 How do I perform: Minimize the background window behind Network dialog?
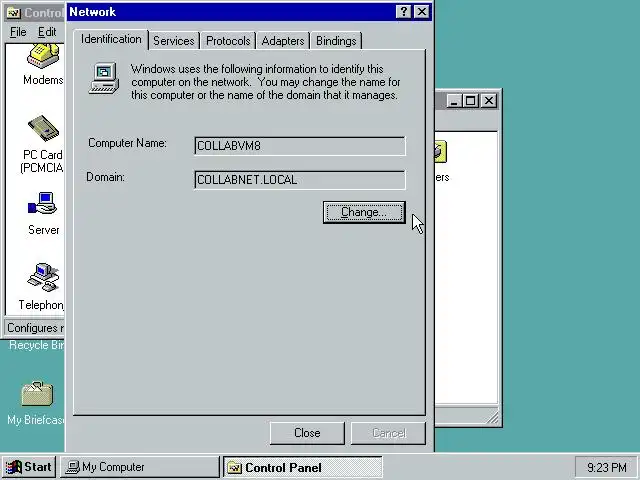click(454, 101)
